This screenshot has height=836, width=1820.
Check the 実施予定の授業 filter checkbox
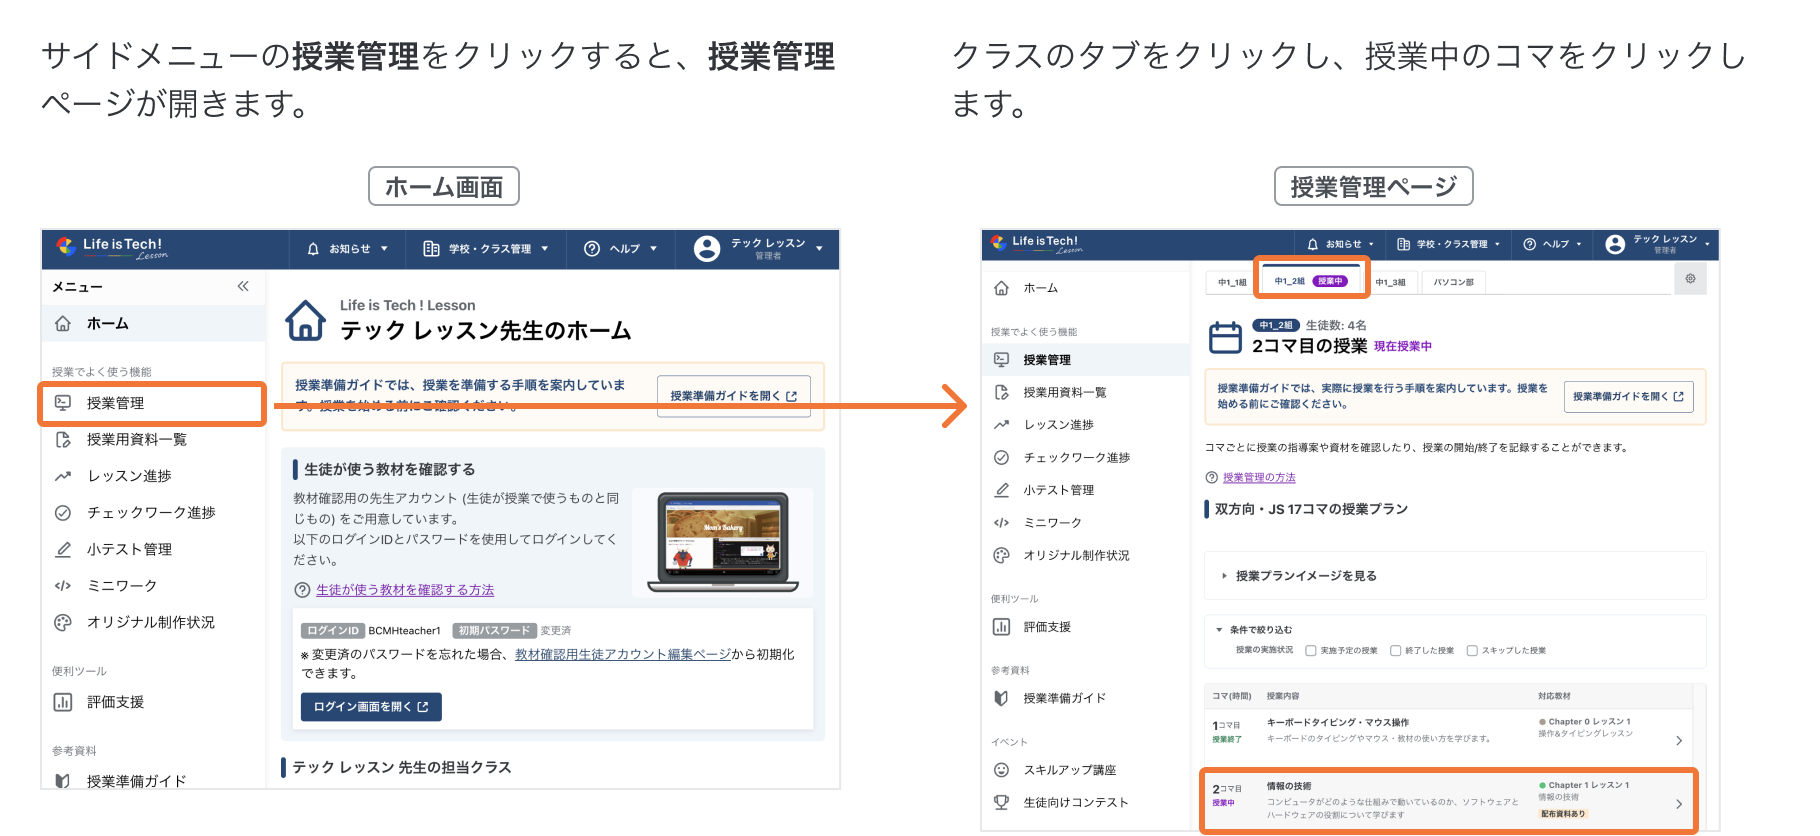(x=1311, y=651)
